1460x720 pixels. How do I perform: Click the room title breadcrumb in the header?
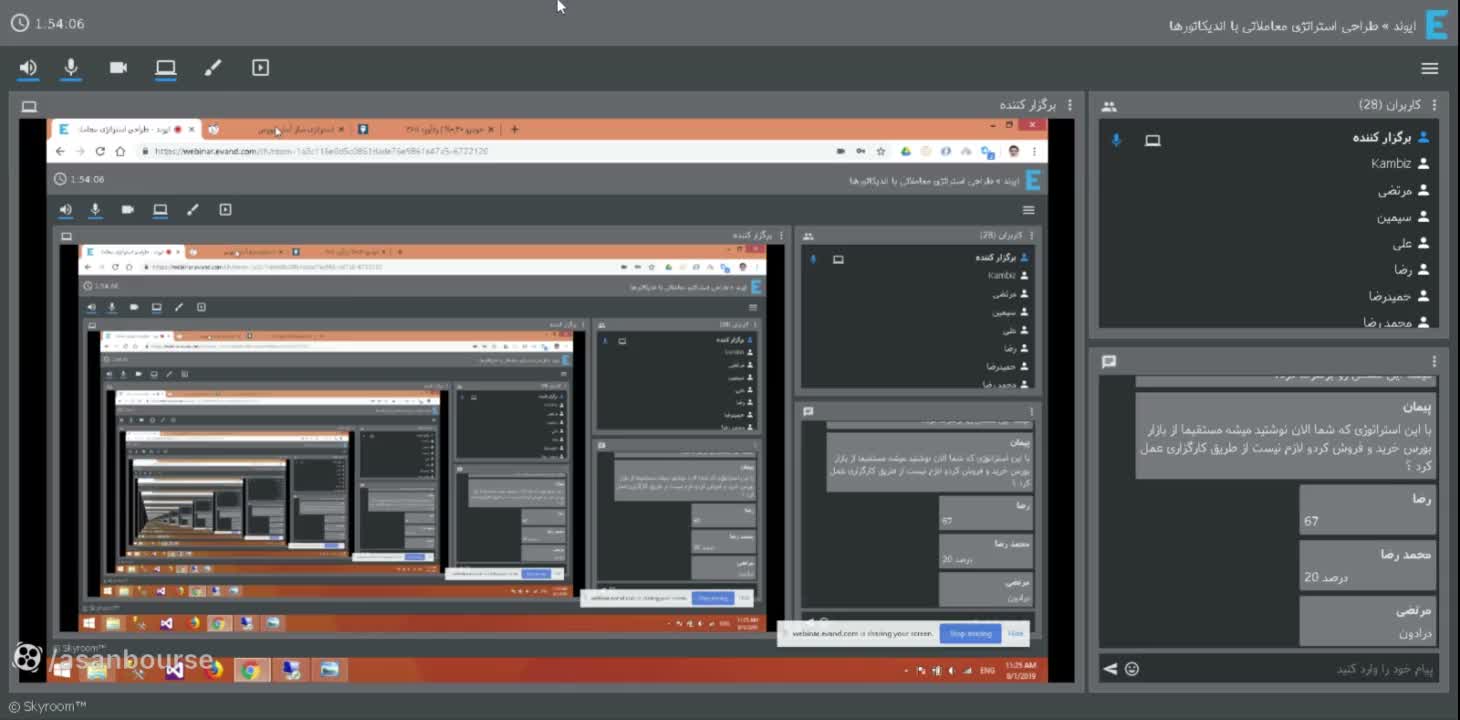click(x=1293, y=25)
